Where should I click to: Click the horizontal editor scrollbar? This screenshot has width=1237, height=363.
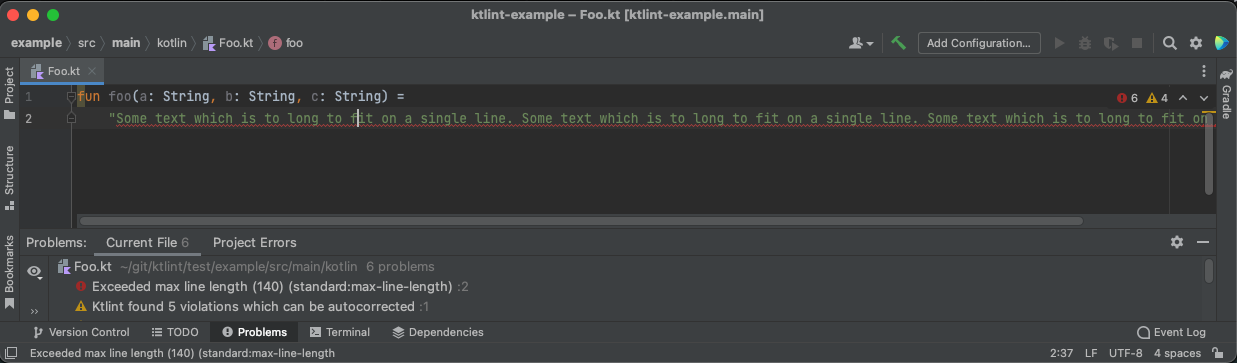coord(581,221)
